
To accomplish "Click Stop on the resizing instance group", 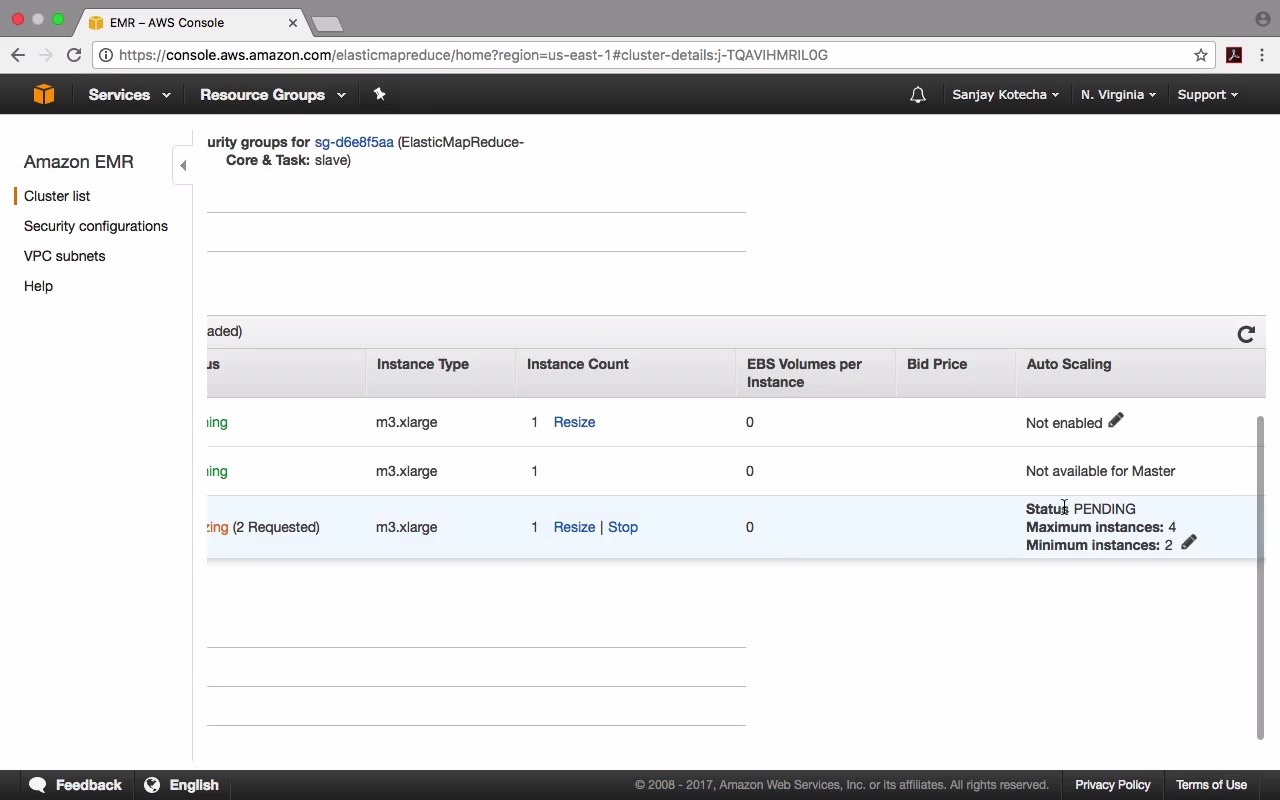I will pos(623,527).
